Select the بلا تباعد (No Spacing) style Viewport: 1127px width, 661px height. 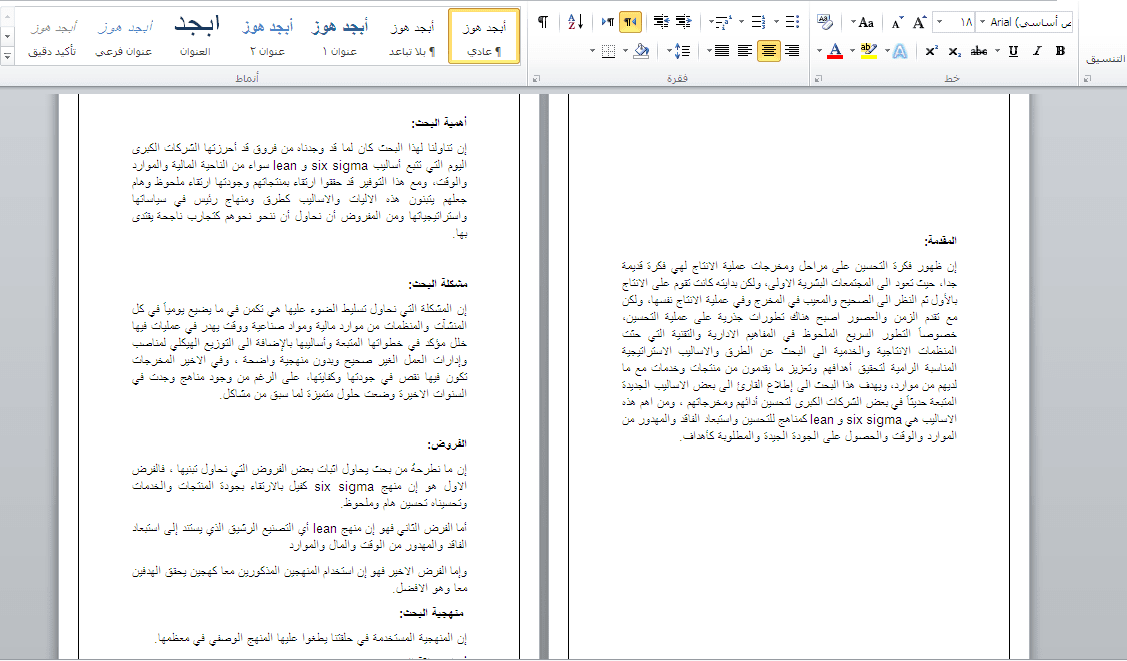click(x=412, y=37)
